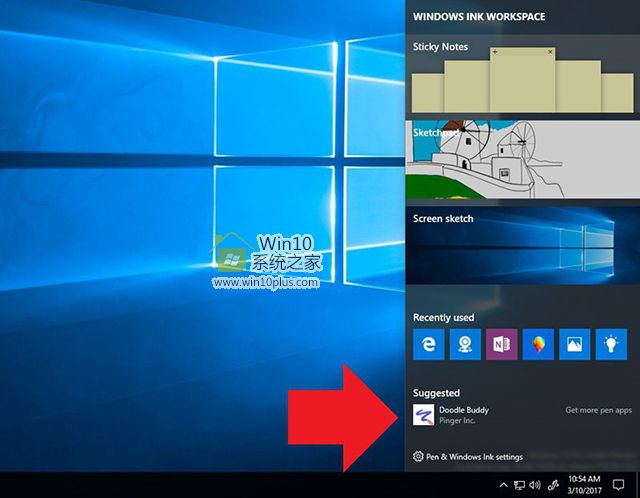640x498 pixels.
Task: Open the Camera app tile
Action: tap(465, 344)
